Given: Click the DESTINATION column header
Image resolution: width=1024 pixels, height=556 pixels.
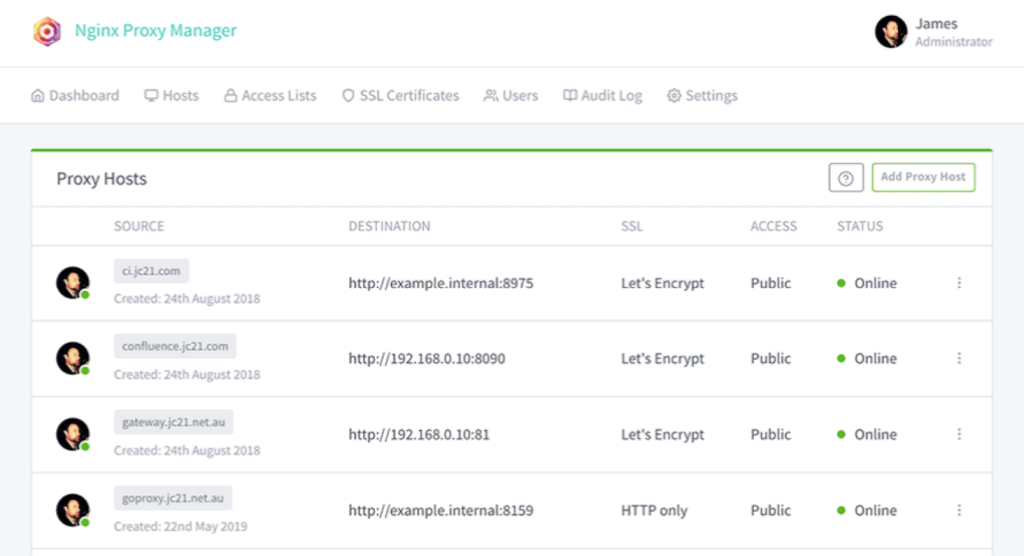Looking at the screenshot, I should click(x=389, y=226).
